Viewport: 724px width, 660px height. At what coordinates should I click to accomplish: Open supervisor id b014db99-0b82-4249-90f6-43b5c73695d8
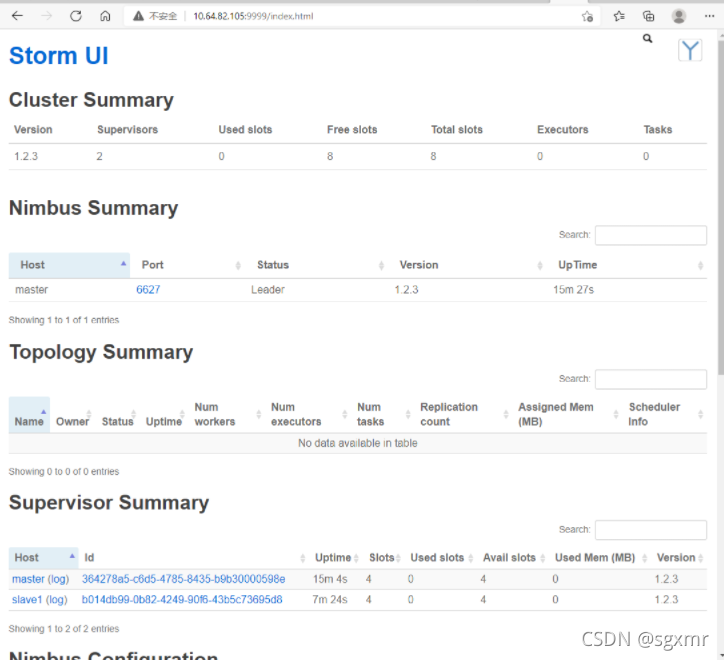point(182,600)
